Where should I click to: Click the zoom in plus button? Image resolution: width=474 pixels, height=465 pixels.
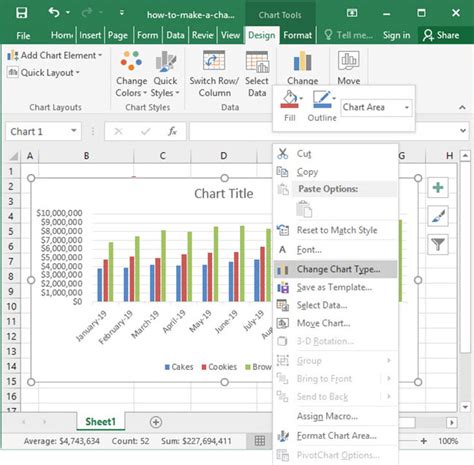click(x=424, y=441)
